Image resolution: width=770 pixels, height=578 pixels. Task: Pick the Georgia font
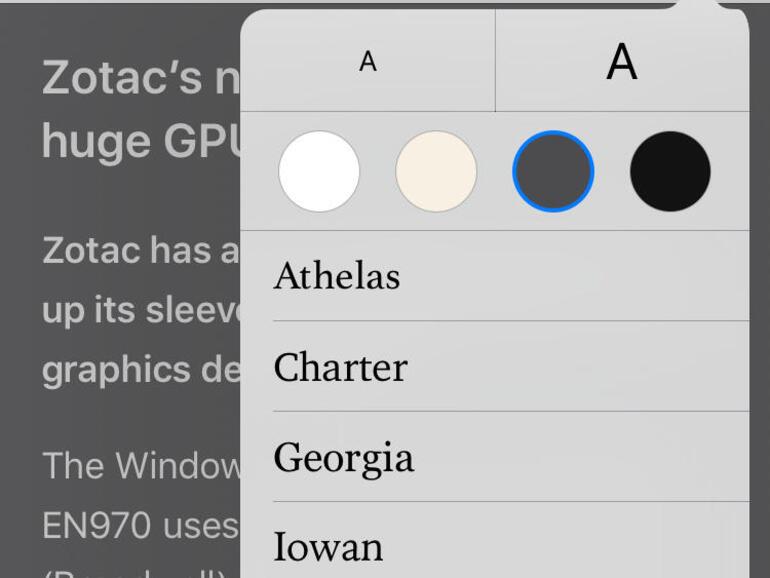pyautogui.click(x=343, y=458)
